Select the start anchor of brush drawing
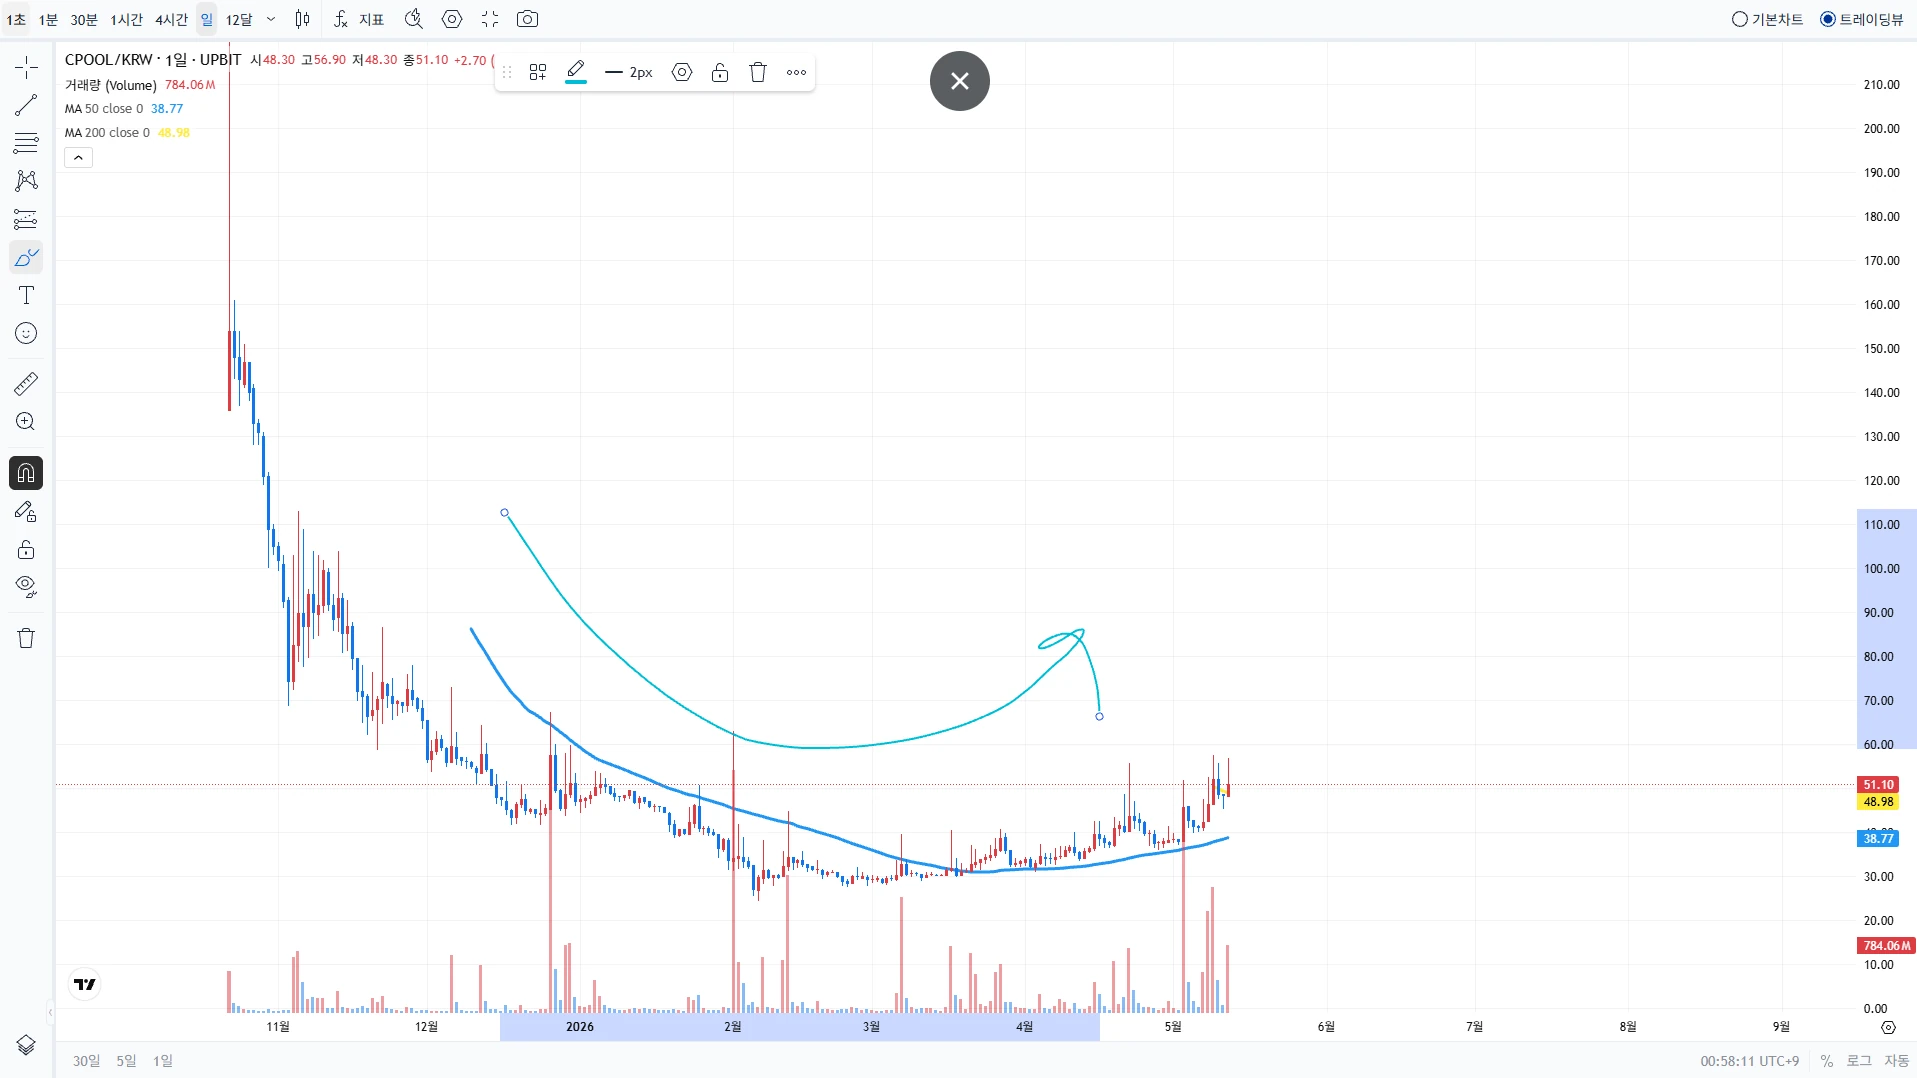The height and width of the screenshot is (1078, 1917). [504, 513]
